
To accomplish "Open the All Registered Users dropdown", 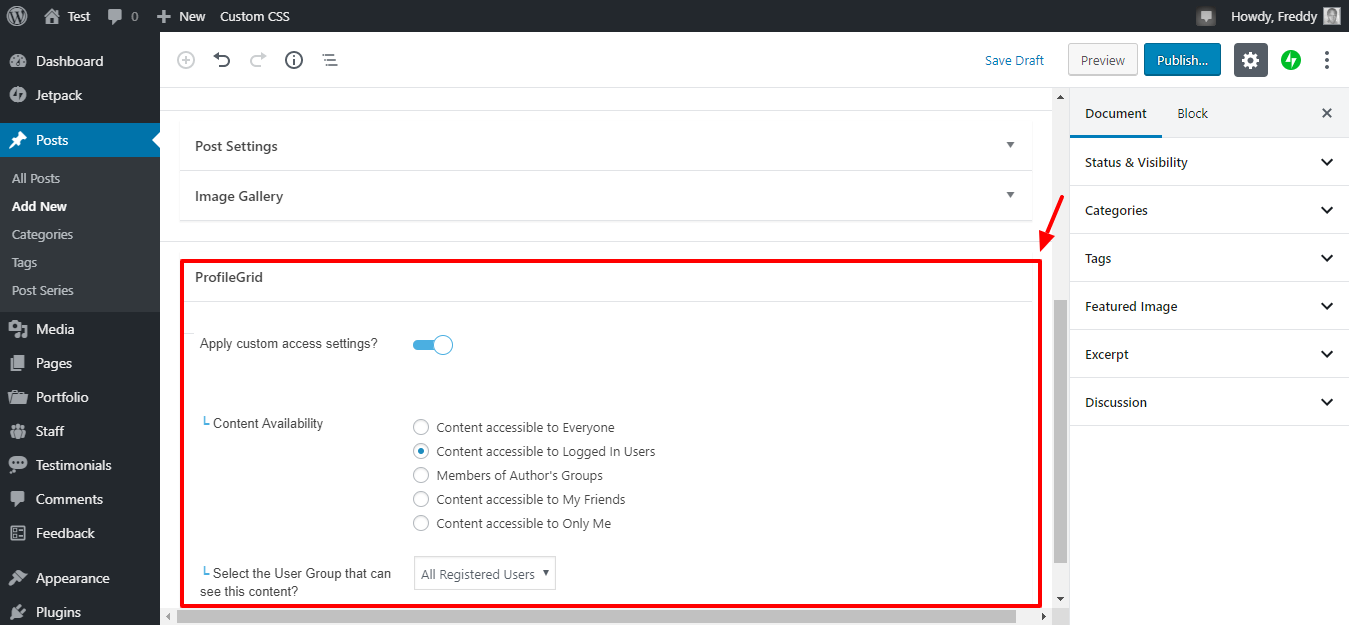I will (485, 574).
